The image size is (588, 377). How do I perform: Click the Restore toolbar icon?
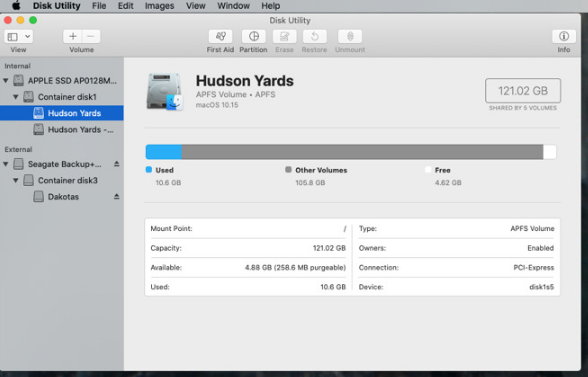315,36
